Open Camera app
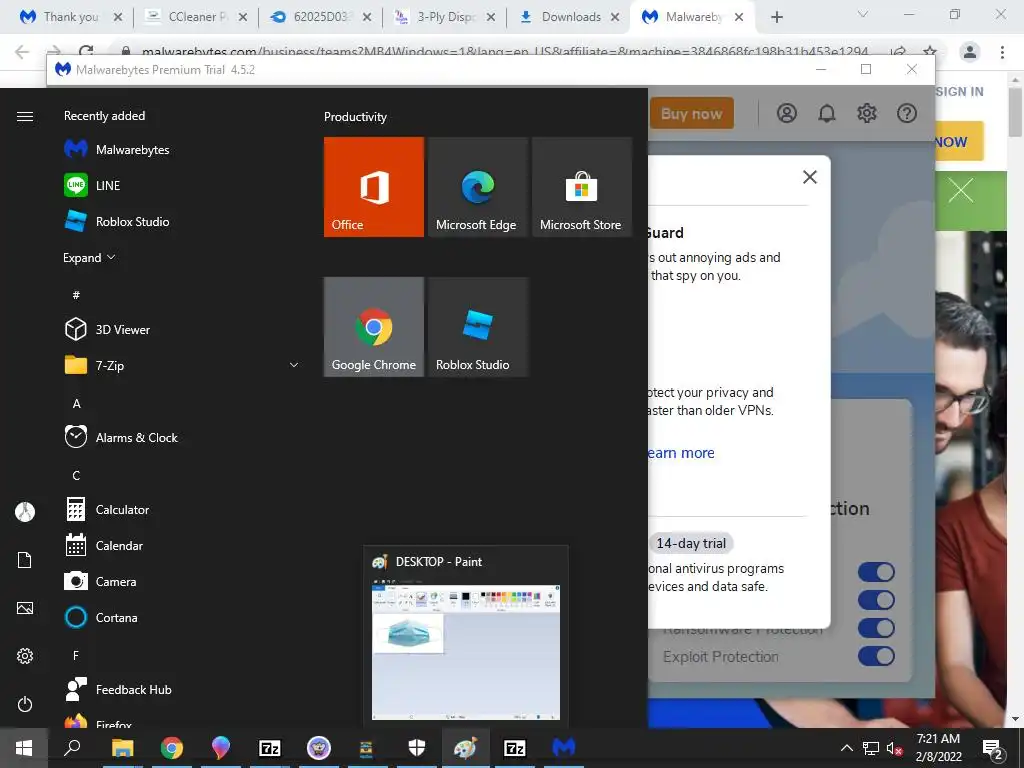The width and height of the screenshot is (1024, 768). (118, 581)
